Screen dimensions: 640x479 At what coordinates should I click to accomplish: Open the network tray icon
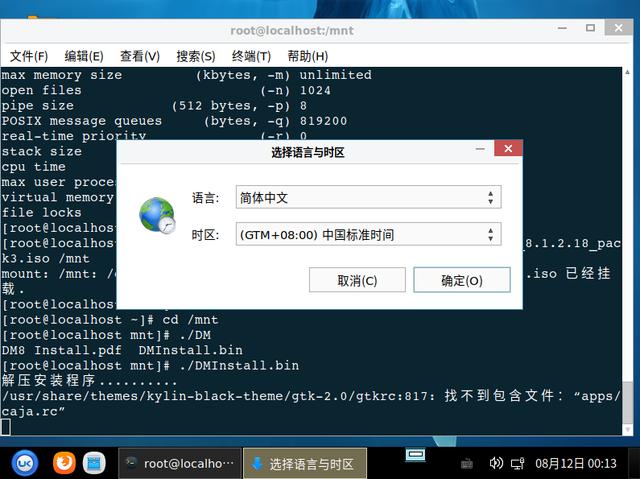[518, 463]
